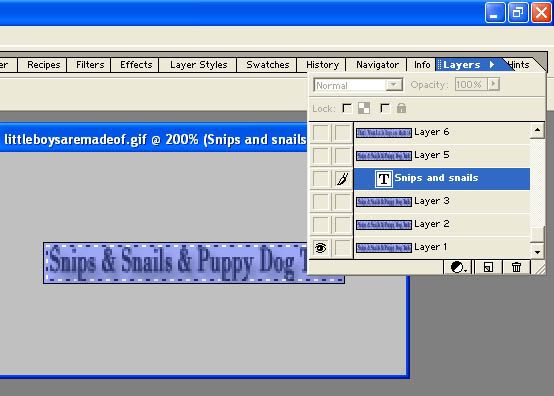This screenshot has height=396, width=554.
Task: Click the create adjustment layer icon
Action: pos(458,267)
